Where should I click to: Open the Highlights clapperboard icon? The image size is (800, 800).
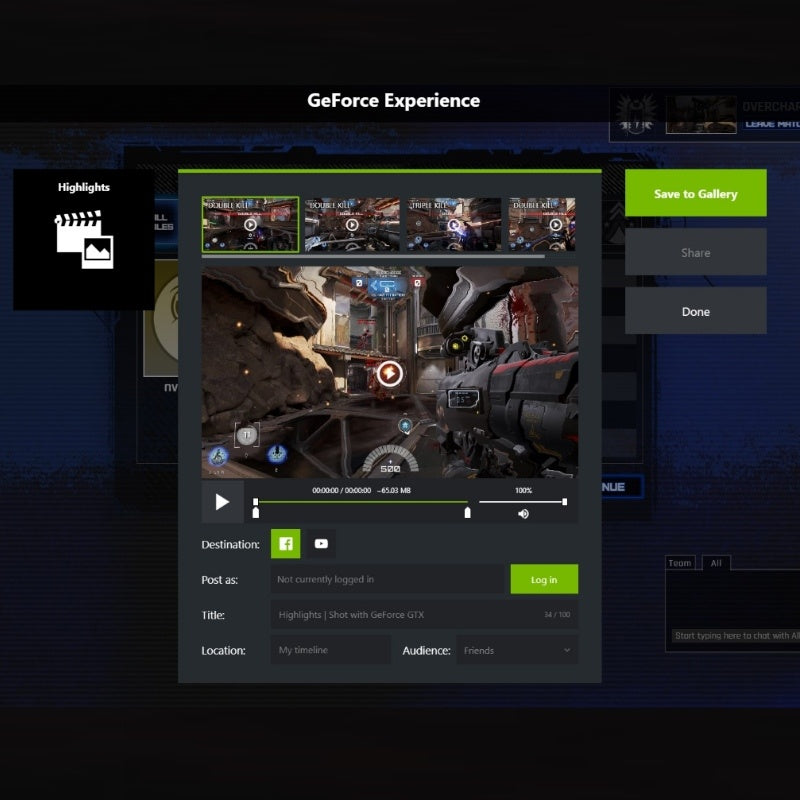click(x=84, y=240)
